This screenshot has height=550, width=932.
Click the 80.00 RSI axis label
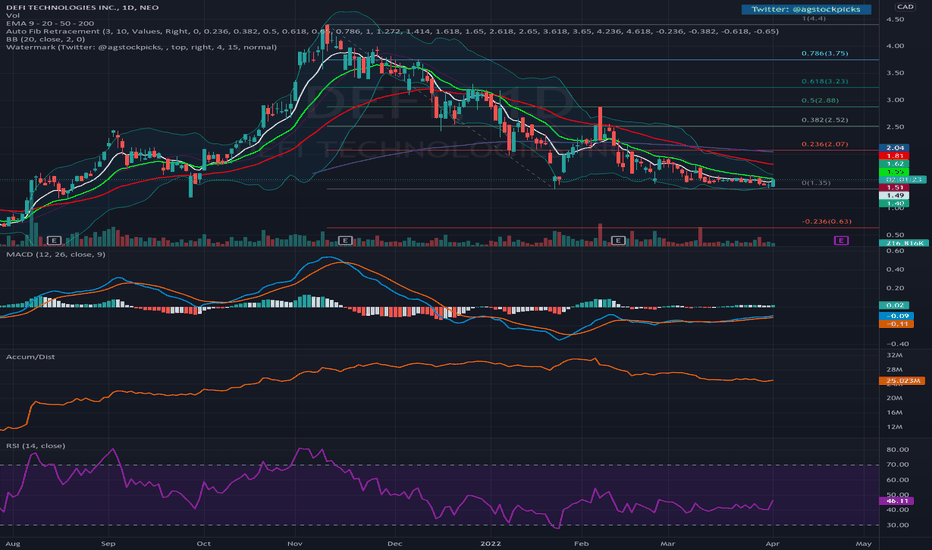(898, 450)
